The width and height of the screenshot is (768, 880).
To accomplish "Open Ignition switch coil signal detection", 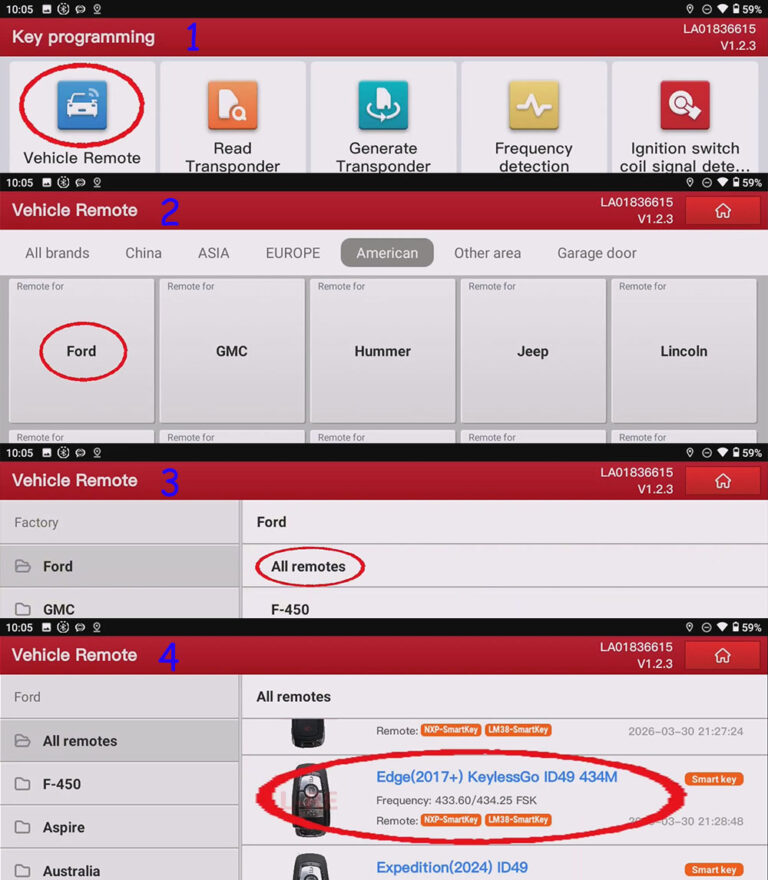I will (x=684, y=105).
